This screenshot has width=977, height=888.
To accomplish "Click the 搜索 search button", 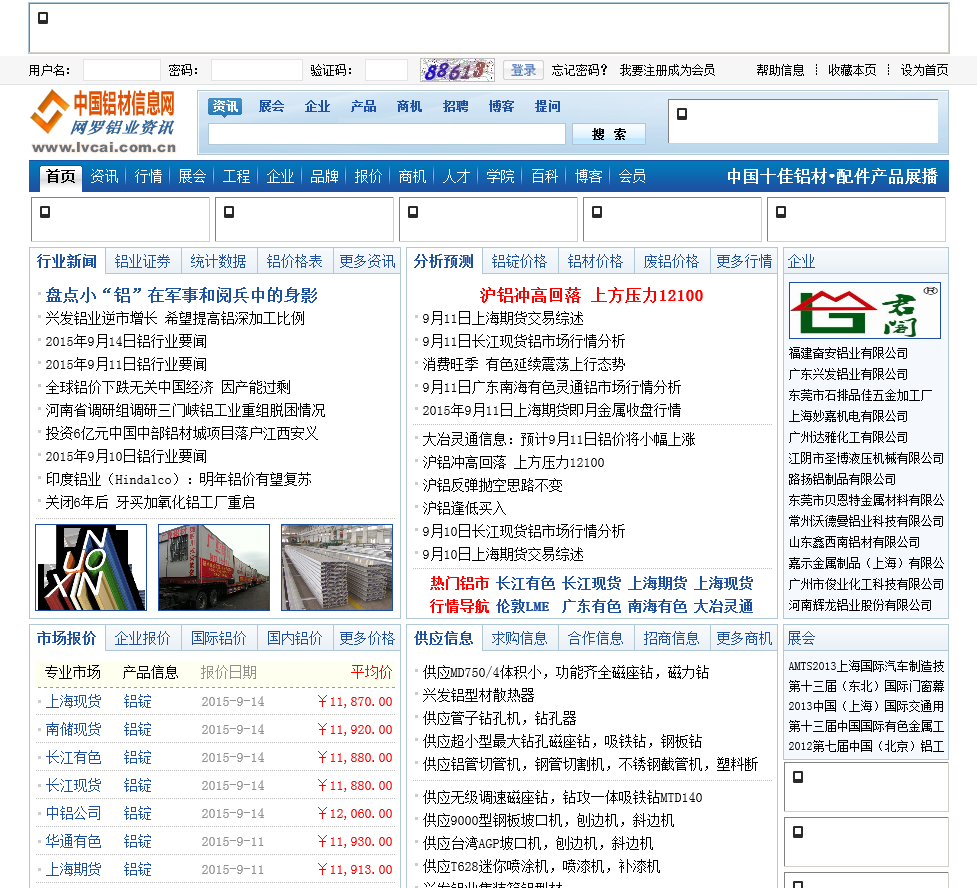I will coord(609,134).
